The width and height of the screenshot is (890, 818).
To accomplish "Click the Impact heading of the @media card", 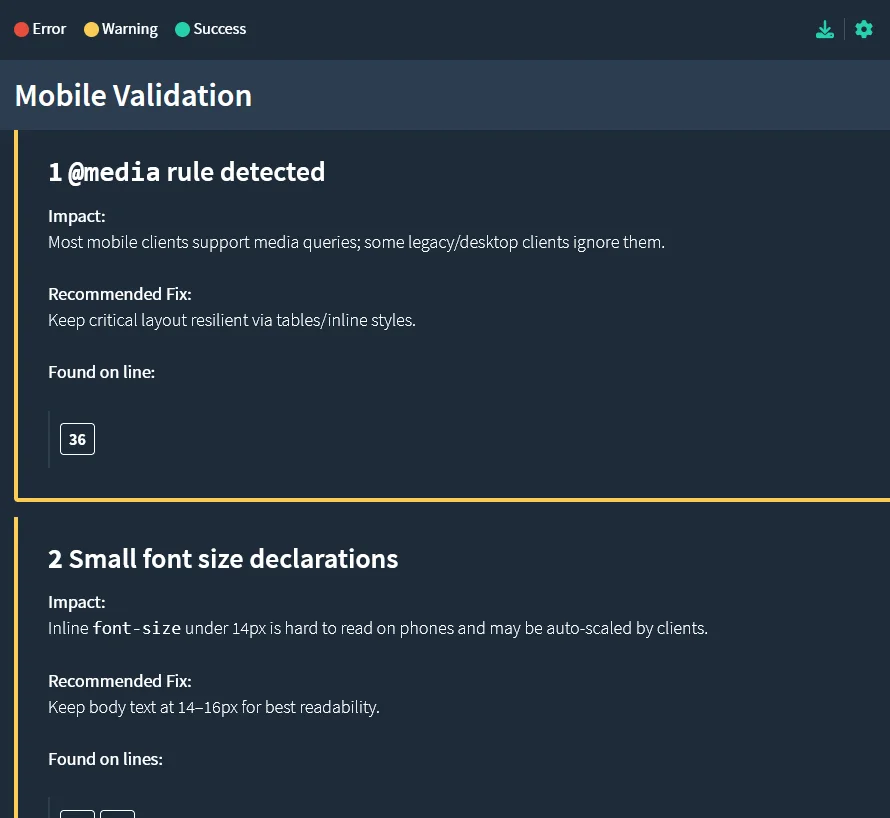I will (x=76, y=216).
